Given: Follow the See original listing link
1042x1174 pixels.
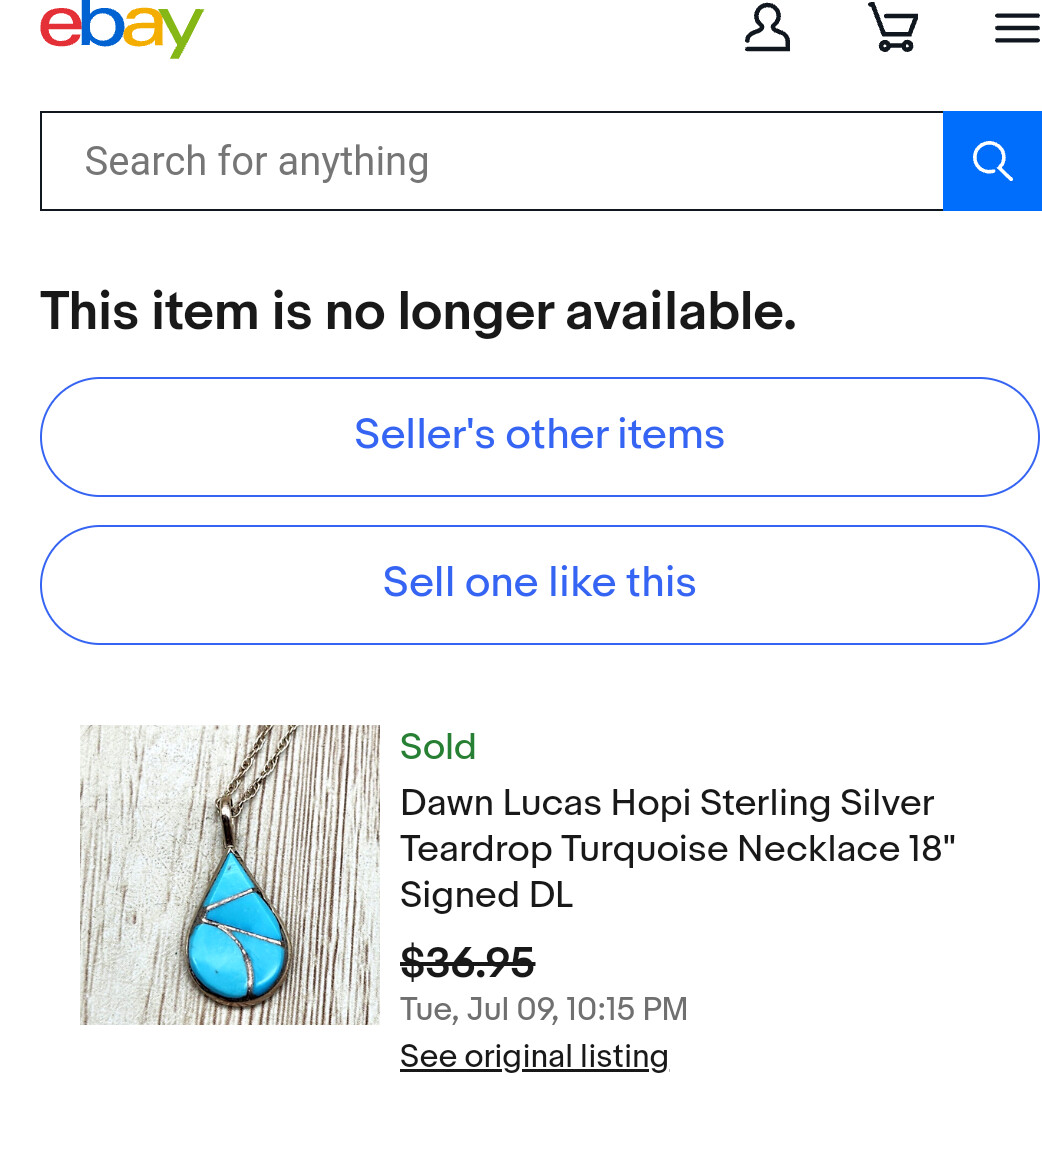Looking at the screenshot, I should [534, 1056].
